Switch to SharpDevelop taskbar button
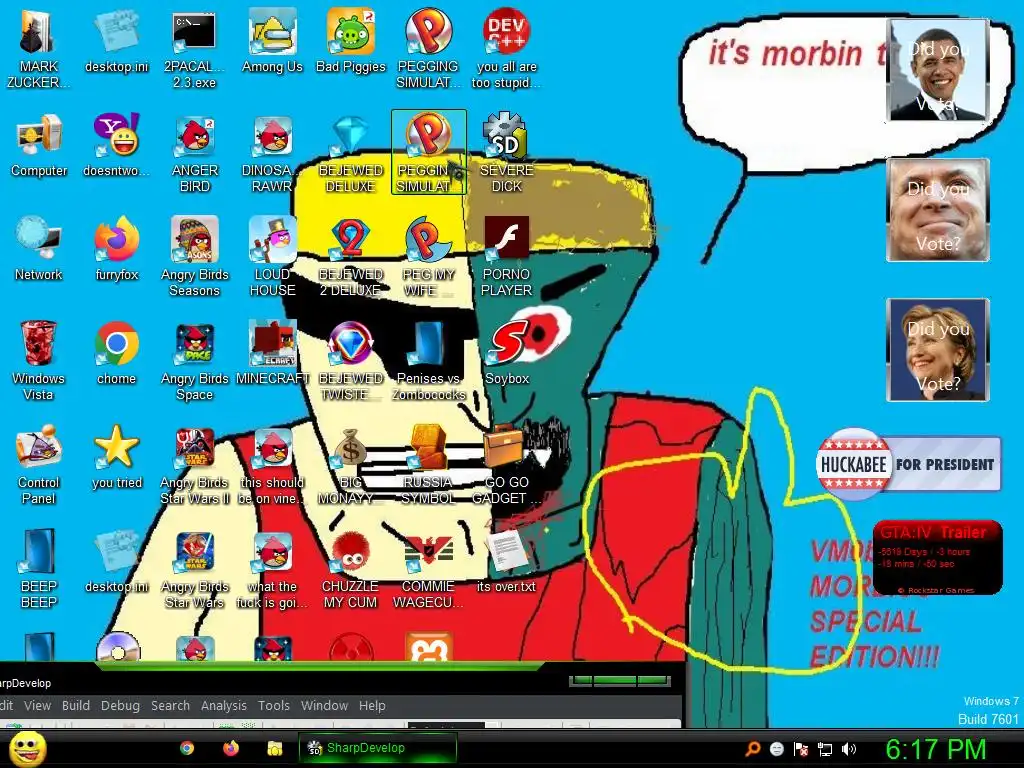This screenshot has height=768, width=1024. [x=377, y=748]
